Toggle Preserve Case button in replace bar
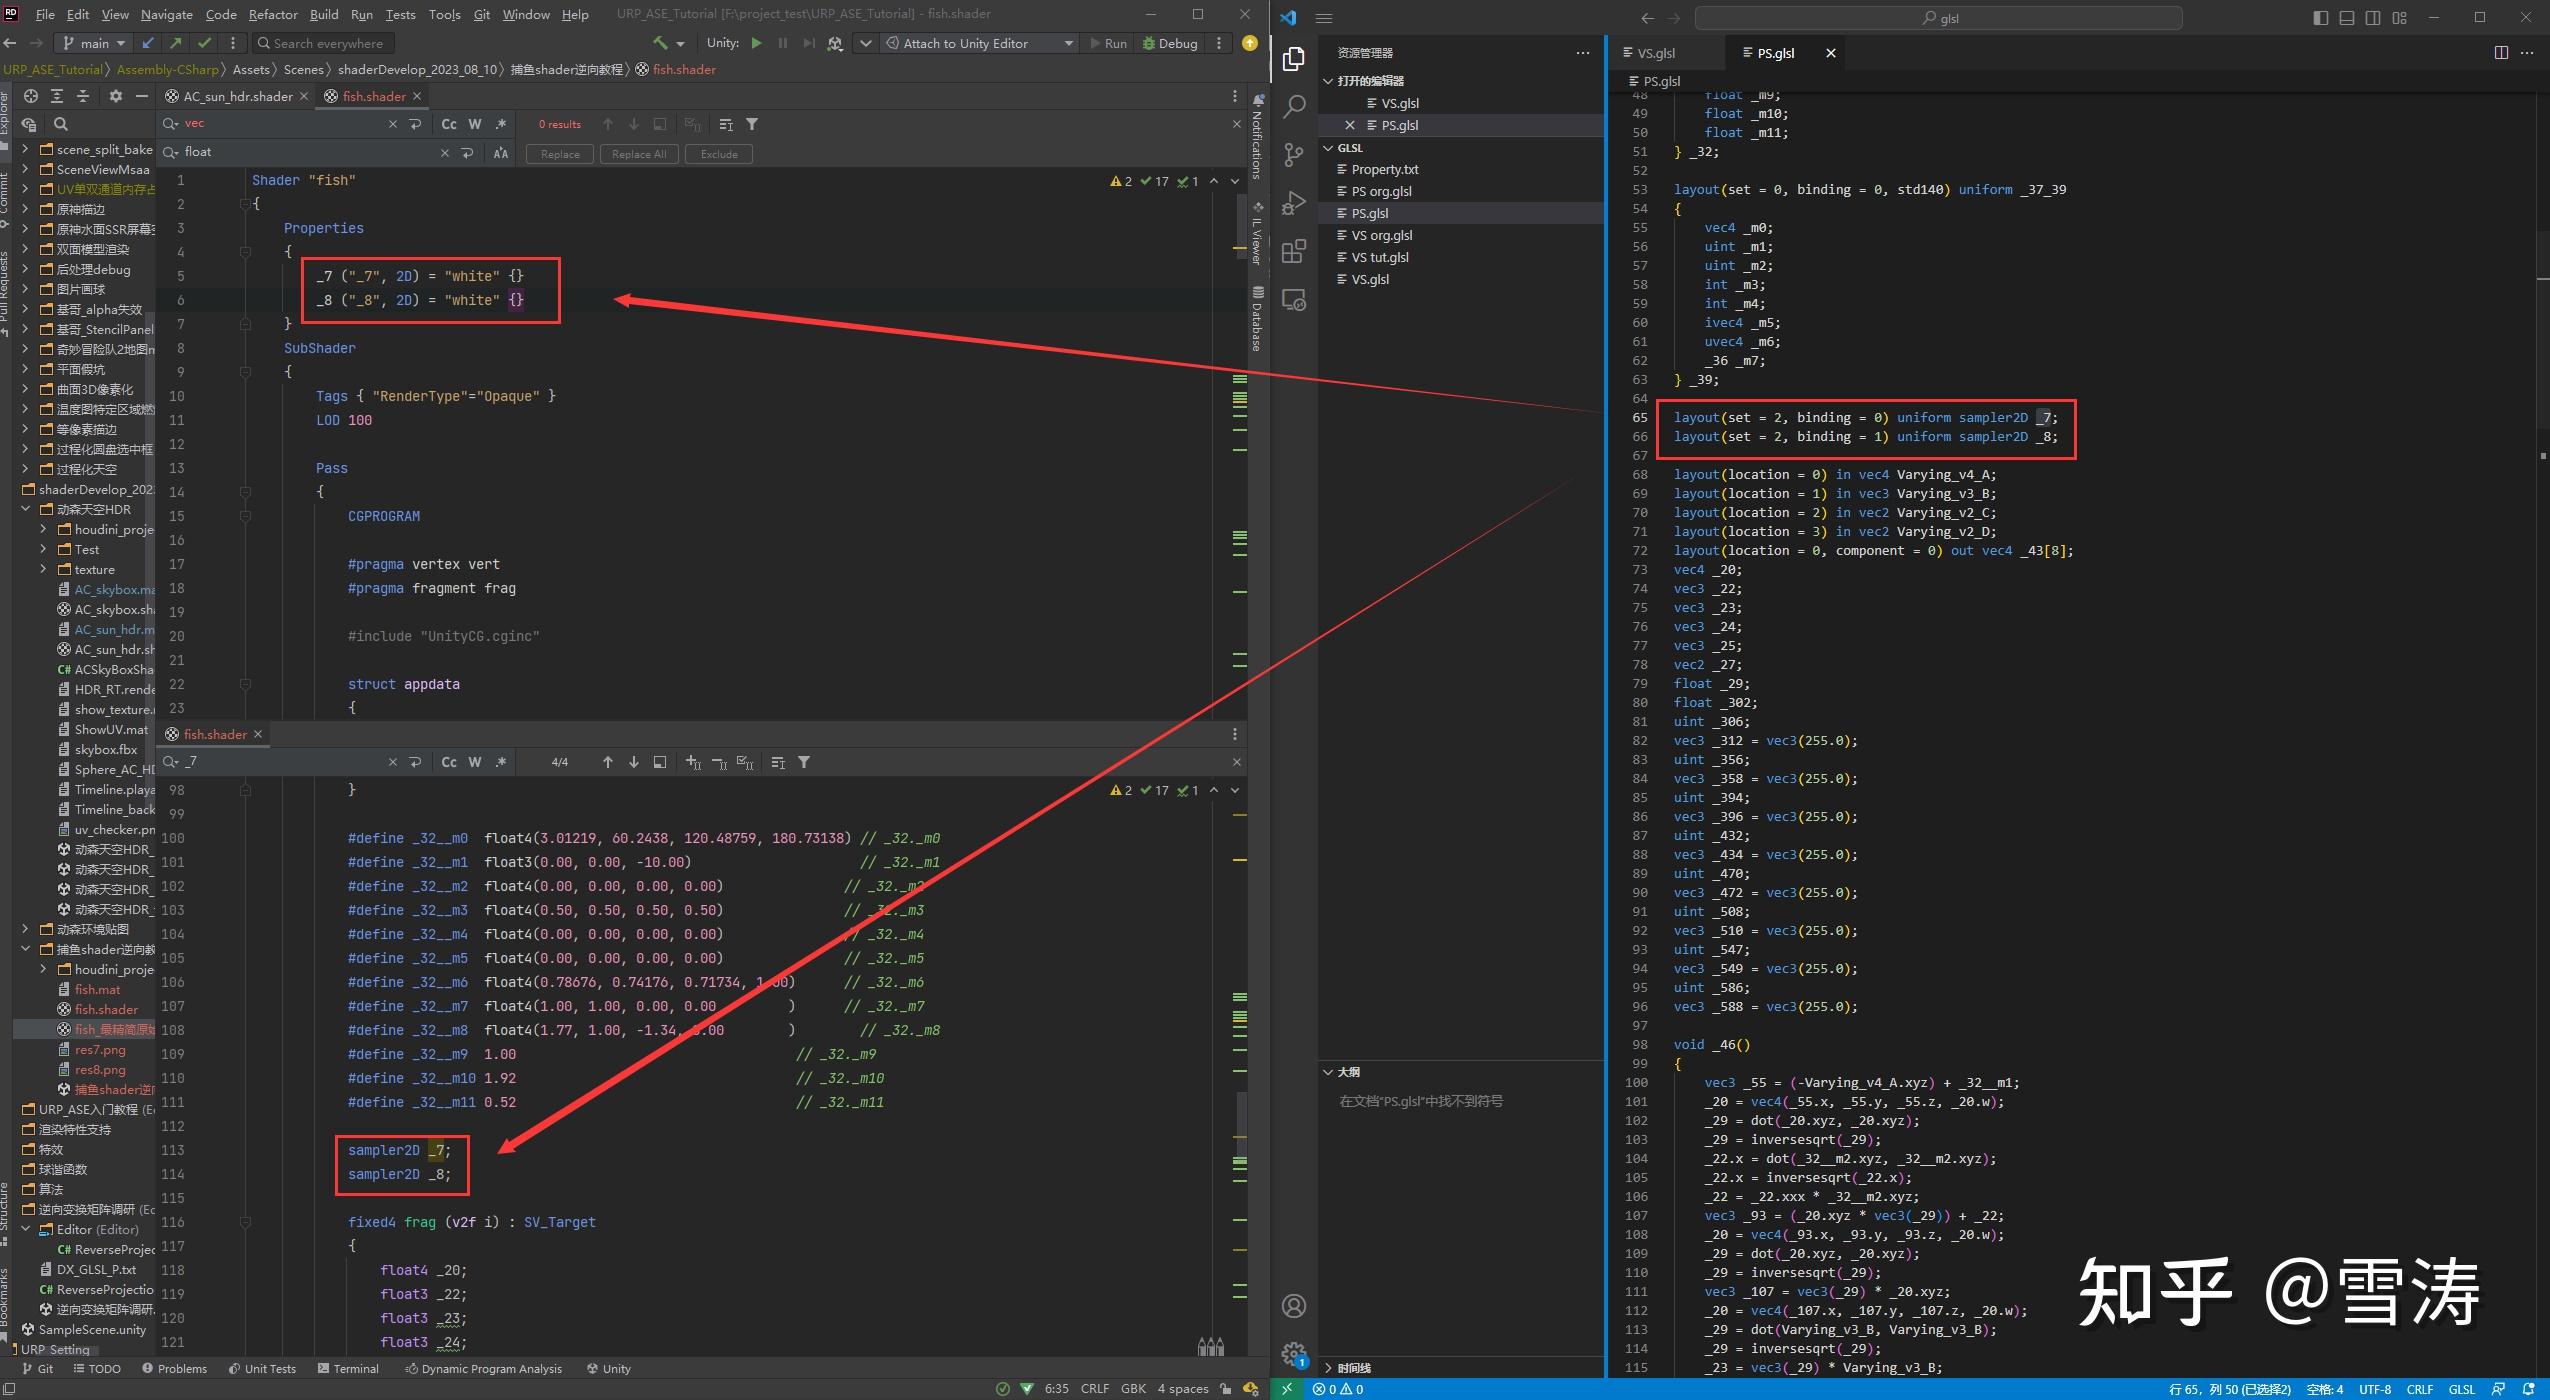Image resolution: width=2550 pixels, height=1400 pixels. tap(501, 153)
